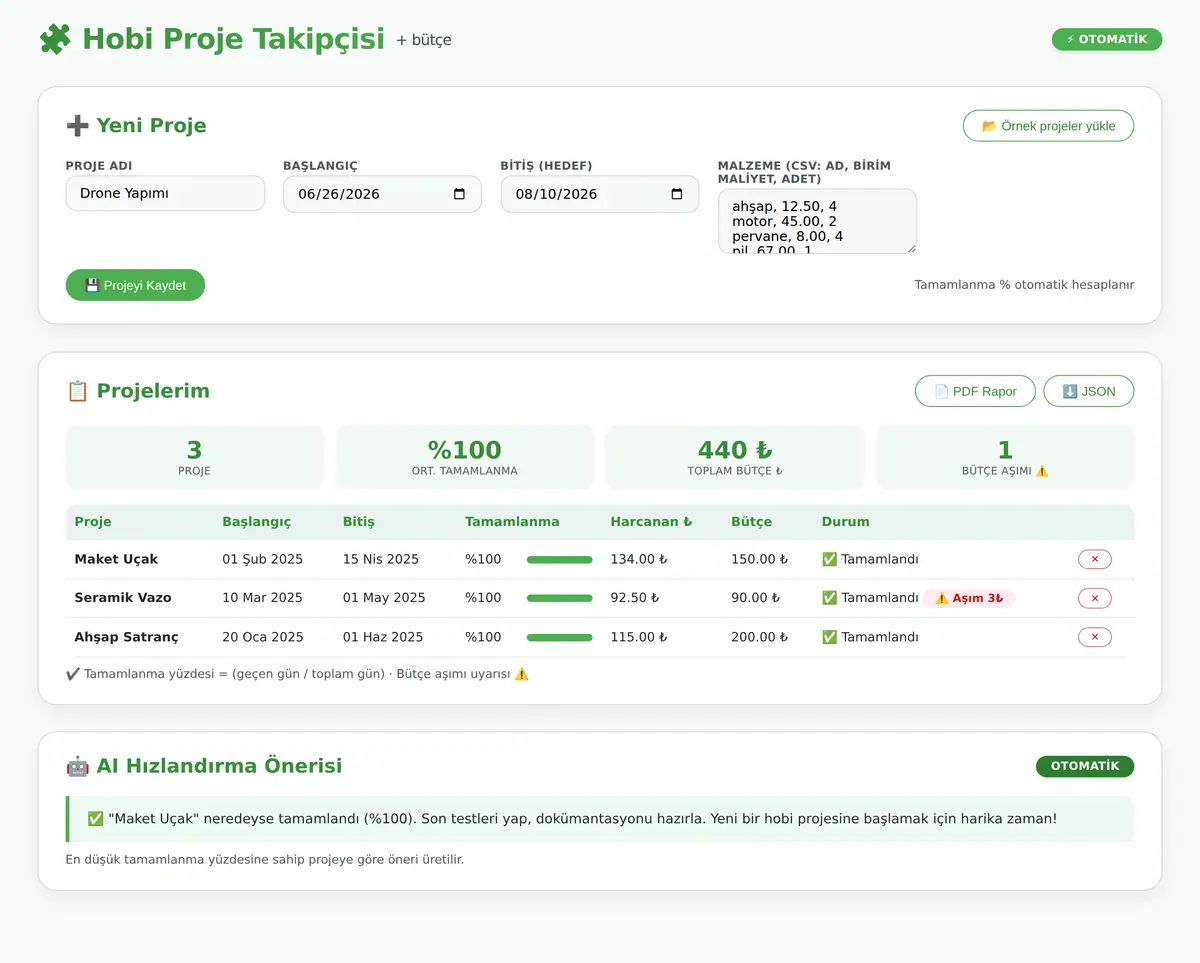Click Maket Uçak completion progress bar

pyautogui.click(x=559, y=559)
